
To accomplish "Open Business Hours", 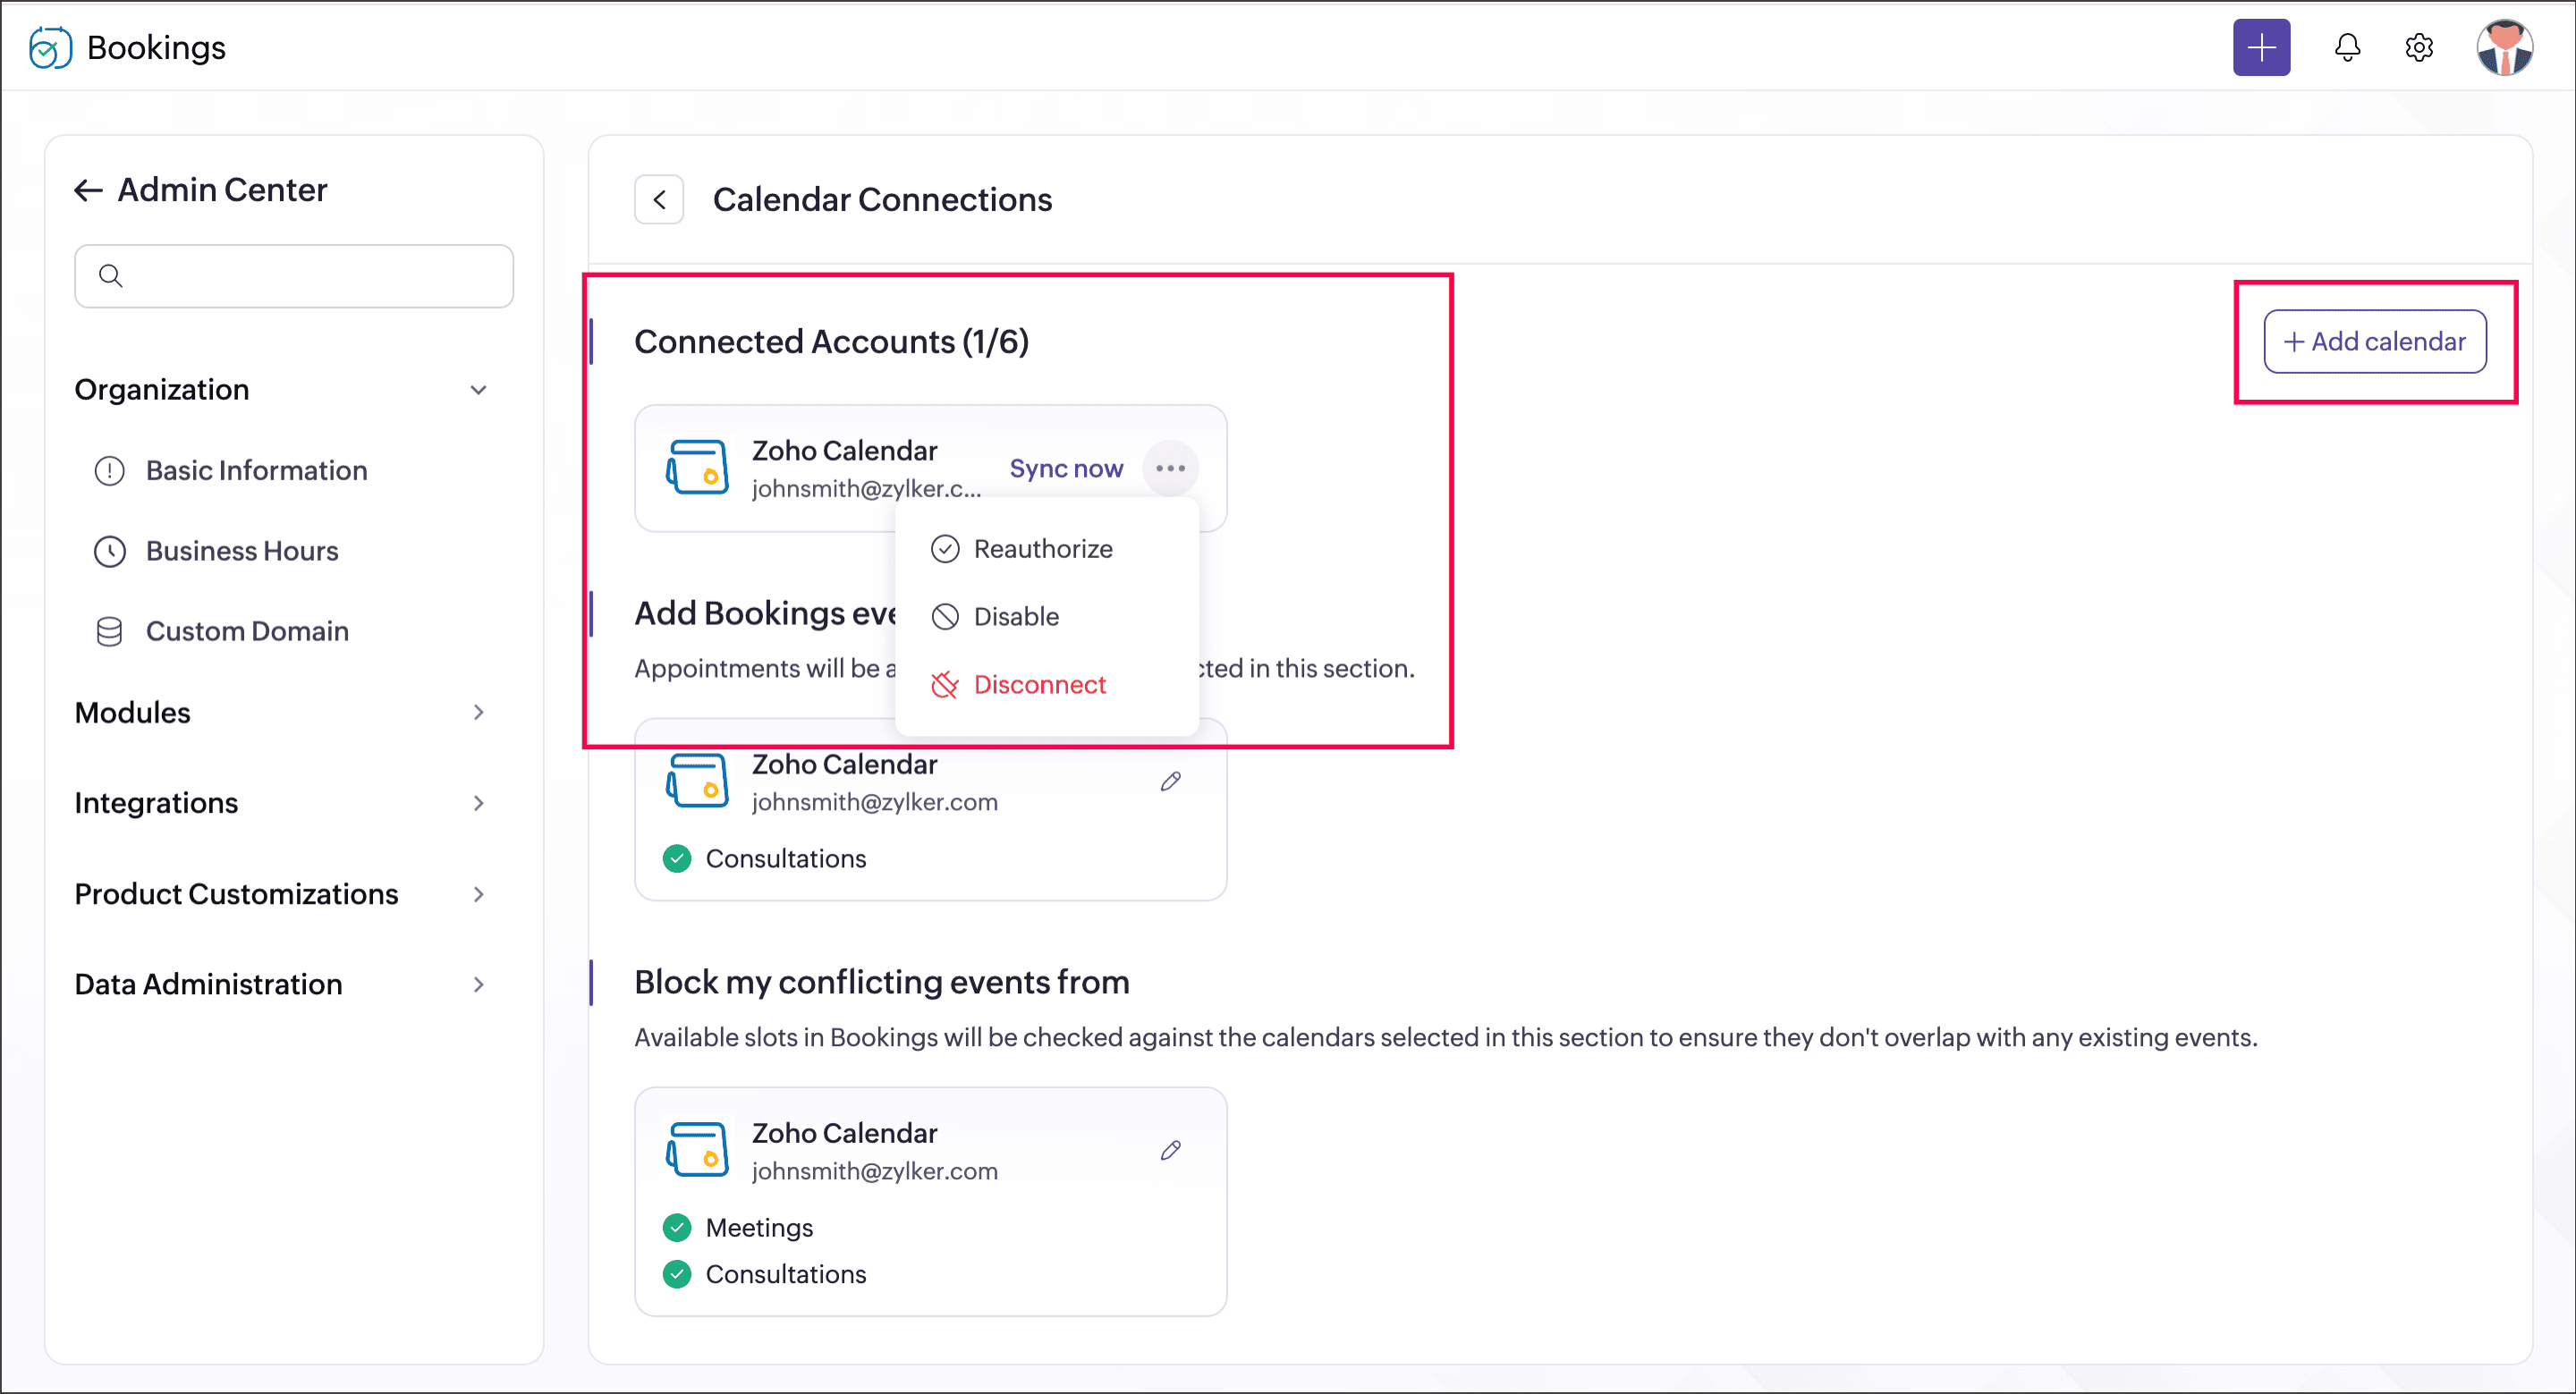I will pyautogui.click(x=242, y=551).
